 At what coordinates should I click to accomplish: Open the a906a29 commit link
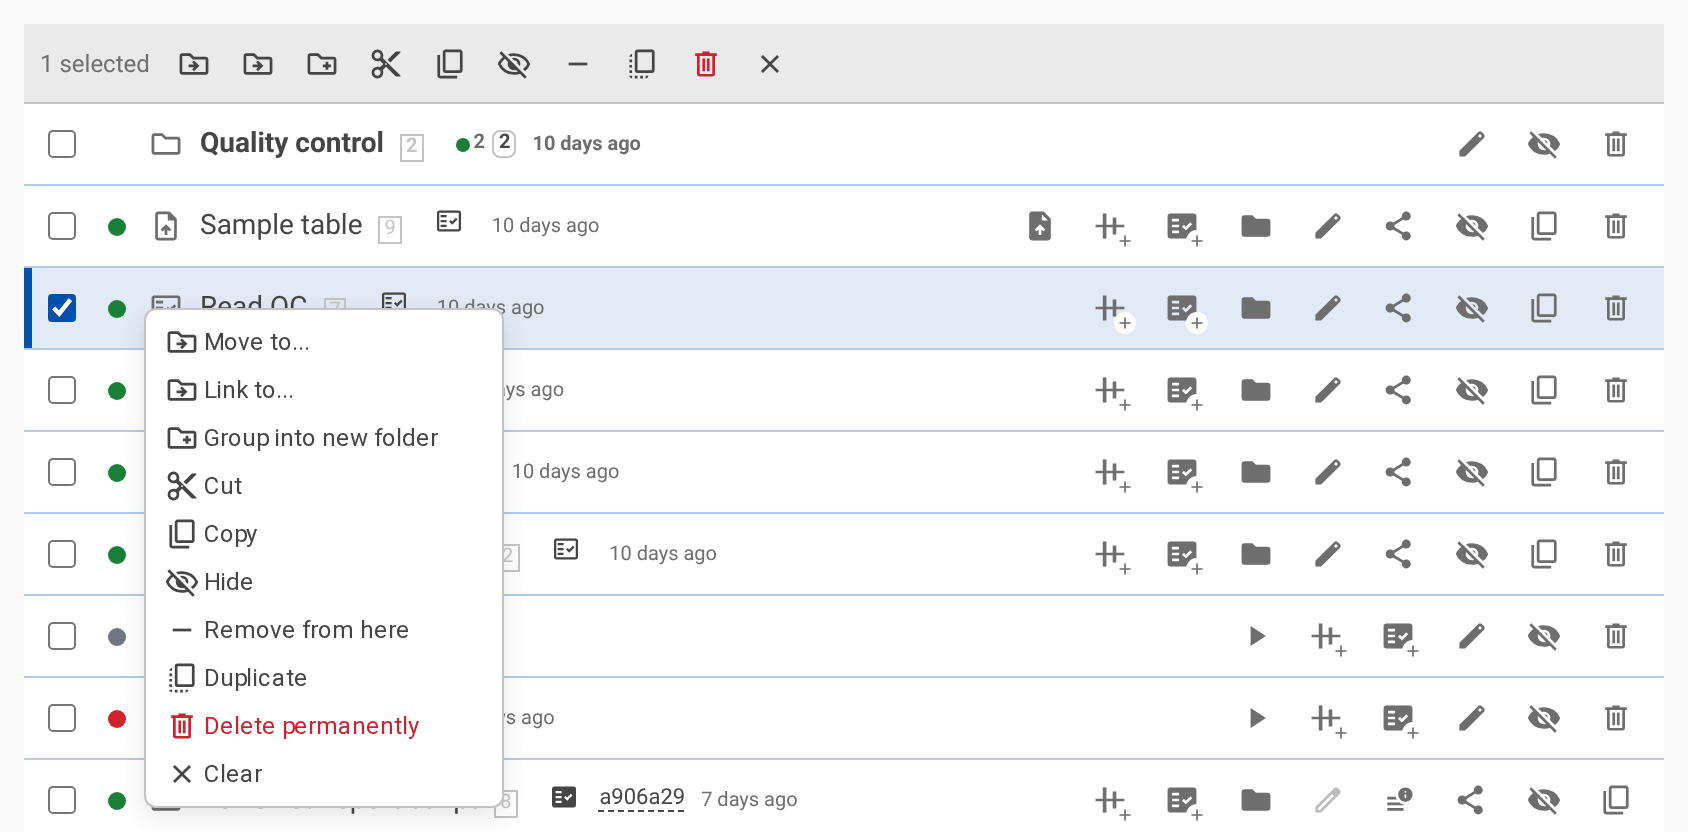click(x=641, y=798)
